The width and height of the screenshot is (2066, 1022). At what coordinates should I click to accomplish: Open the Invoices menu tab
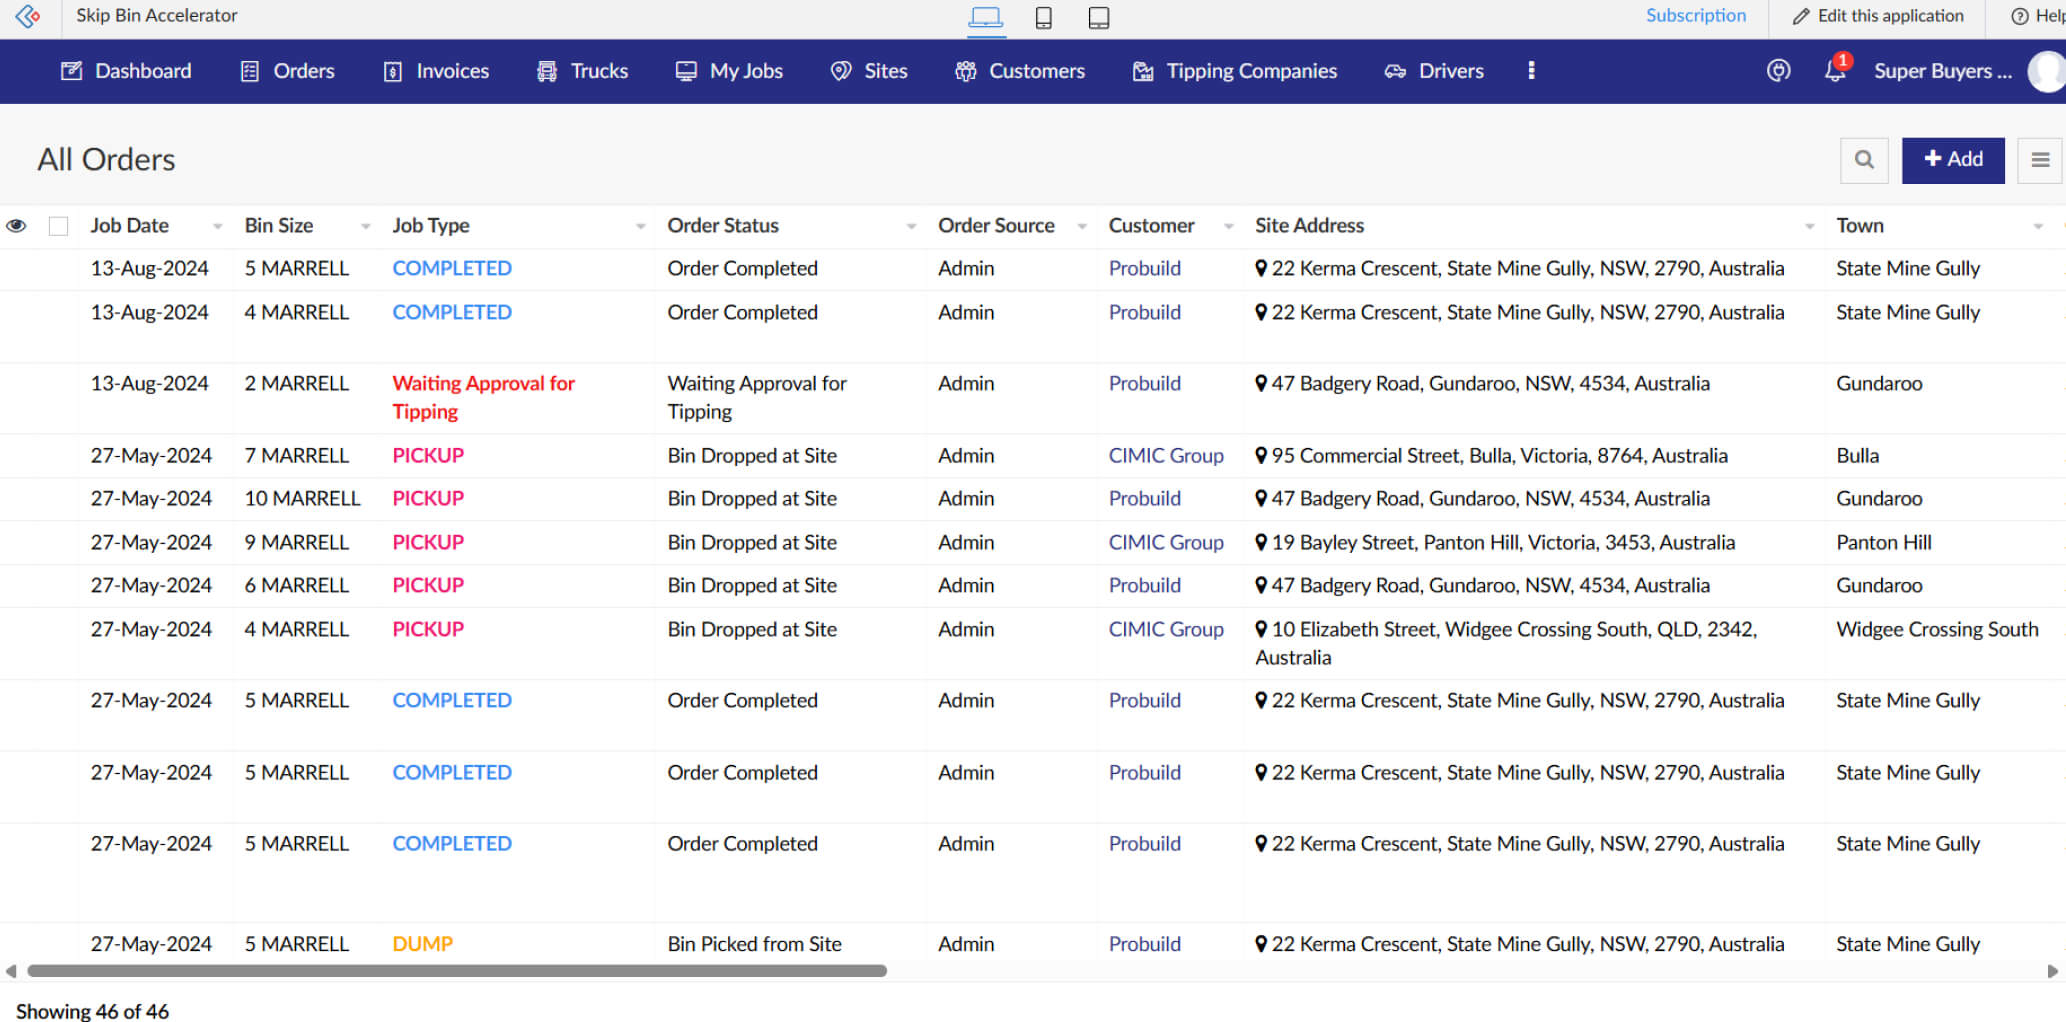pos(437,71)
